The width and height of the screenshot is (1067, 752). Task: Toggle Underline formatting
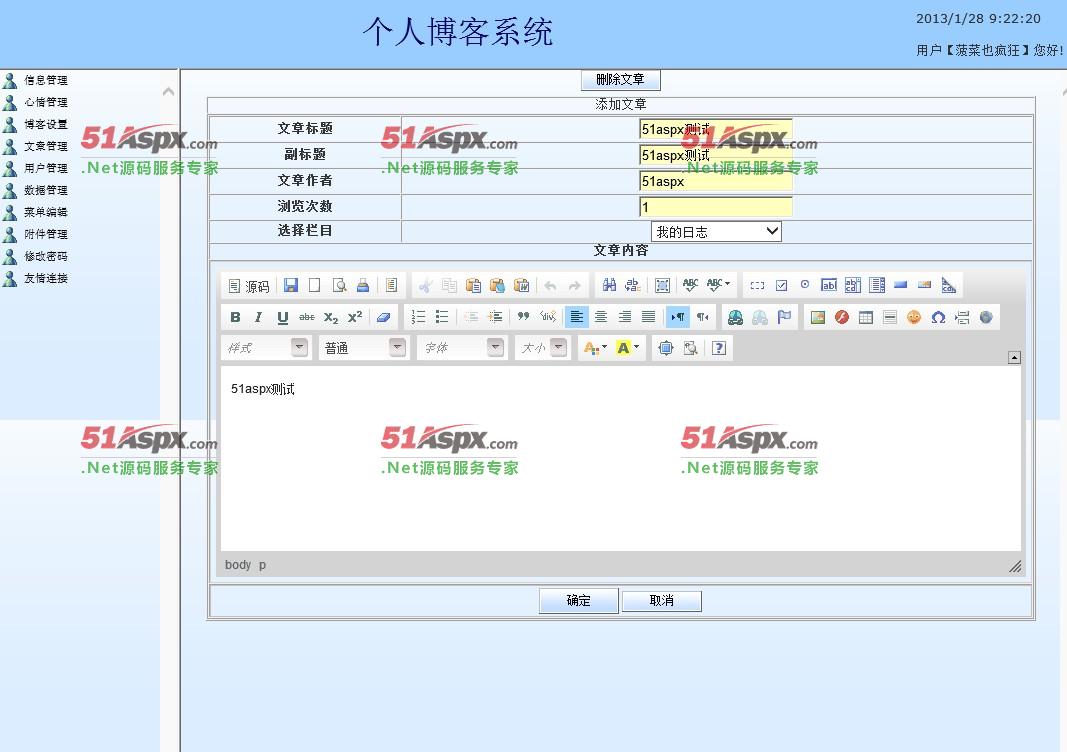pos(283,317)
